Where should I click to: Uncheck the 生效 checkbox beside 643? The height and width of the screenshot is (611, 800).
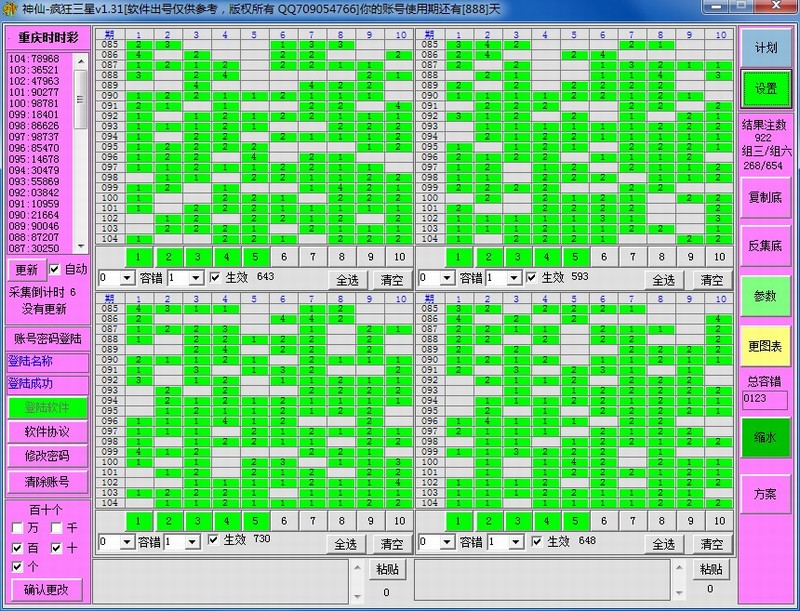(x=214, y=277)
